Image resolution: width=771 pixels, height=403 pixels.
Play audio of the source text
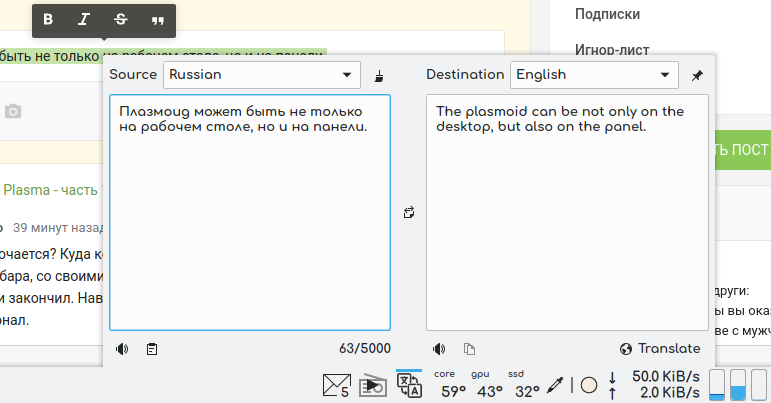click(122, 349)
